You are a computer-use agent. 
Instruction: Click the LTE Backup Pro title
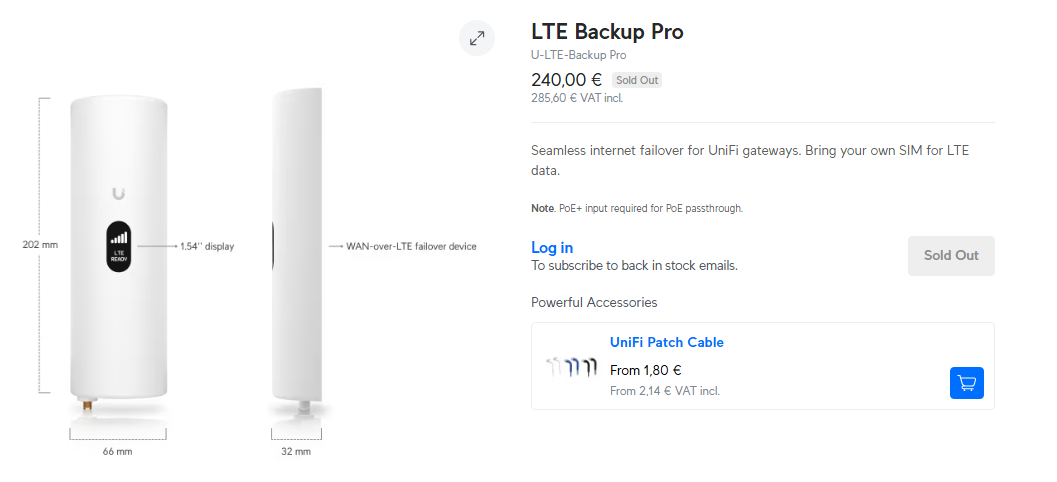[607, 32]
